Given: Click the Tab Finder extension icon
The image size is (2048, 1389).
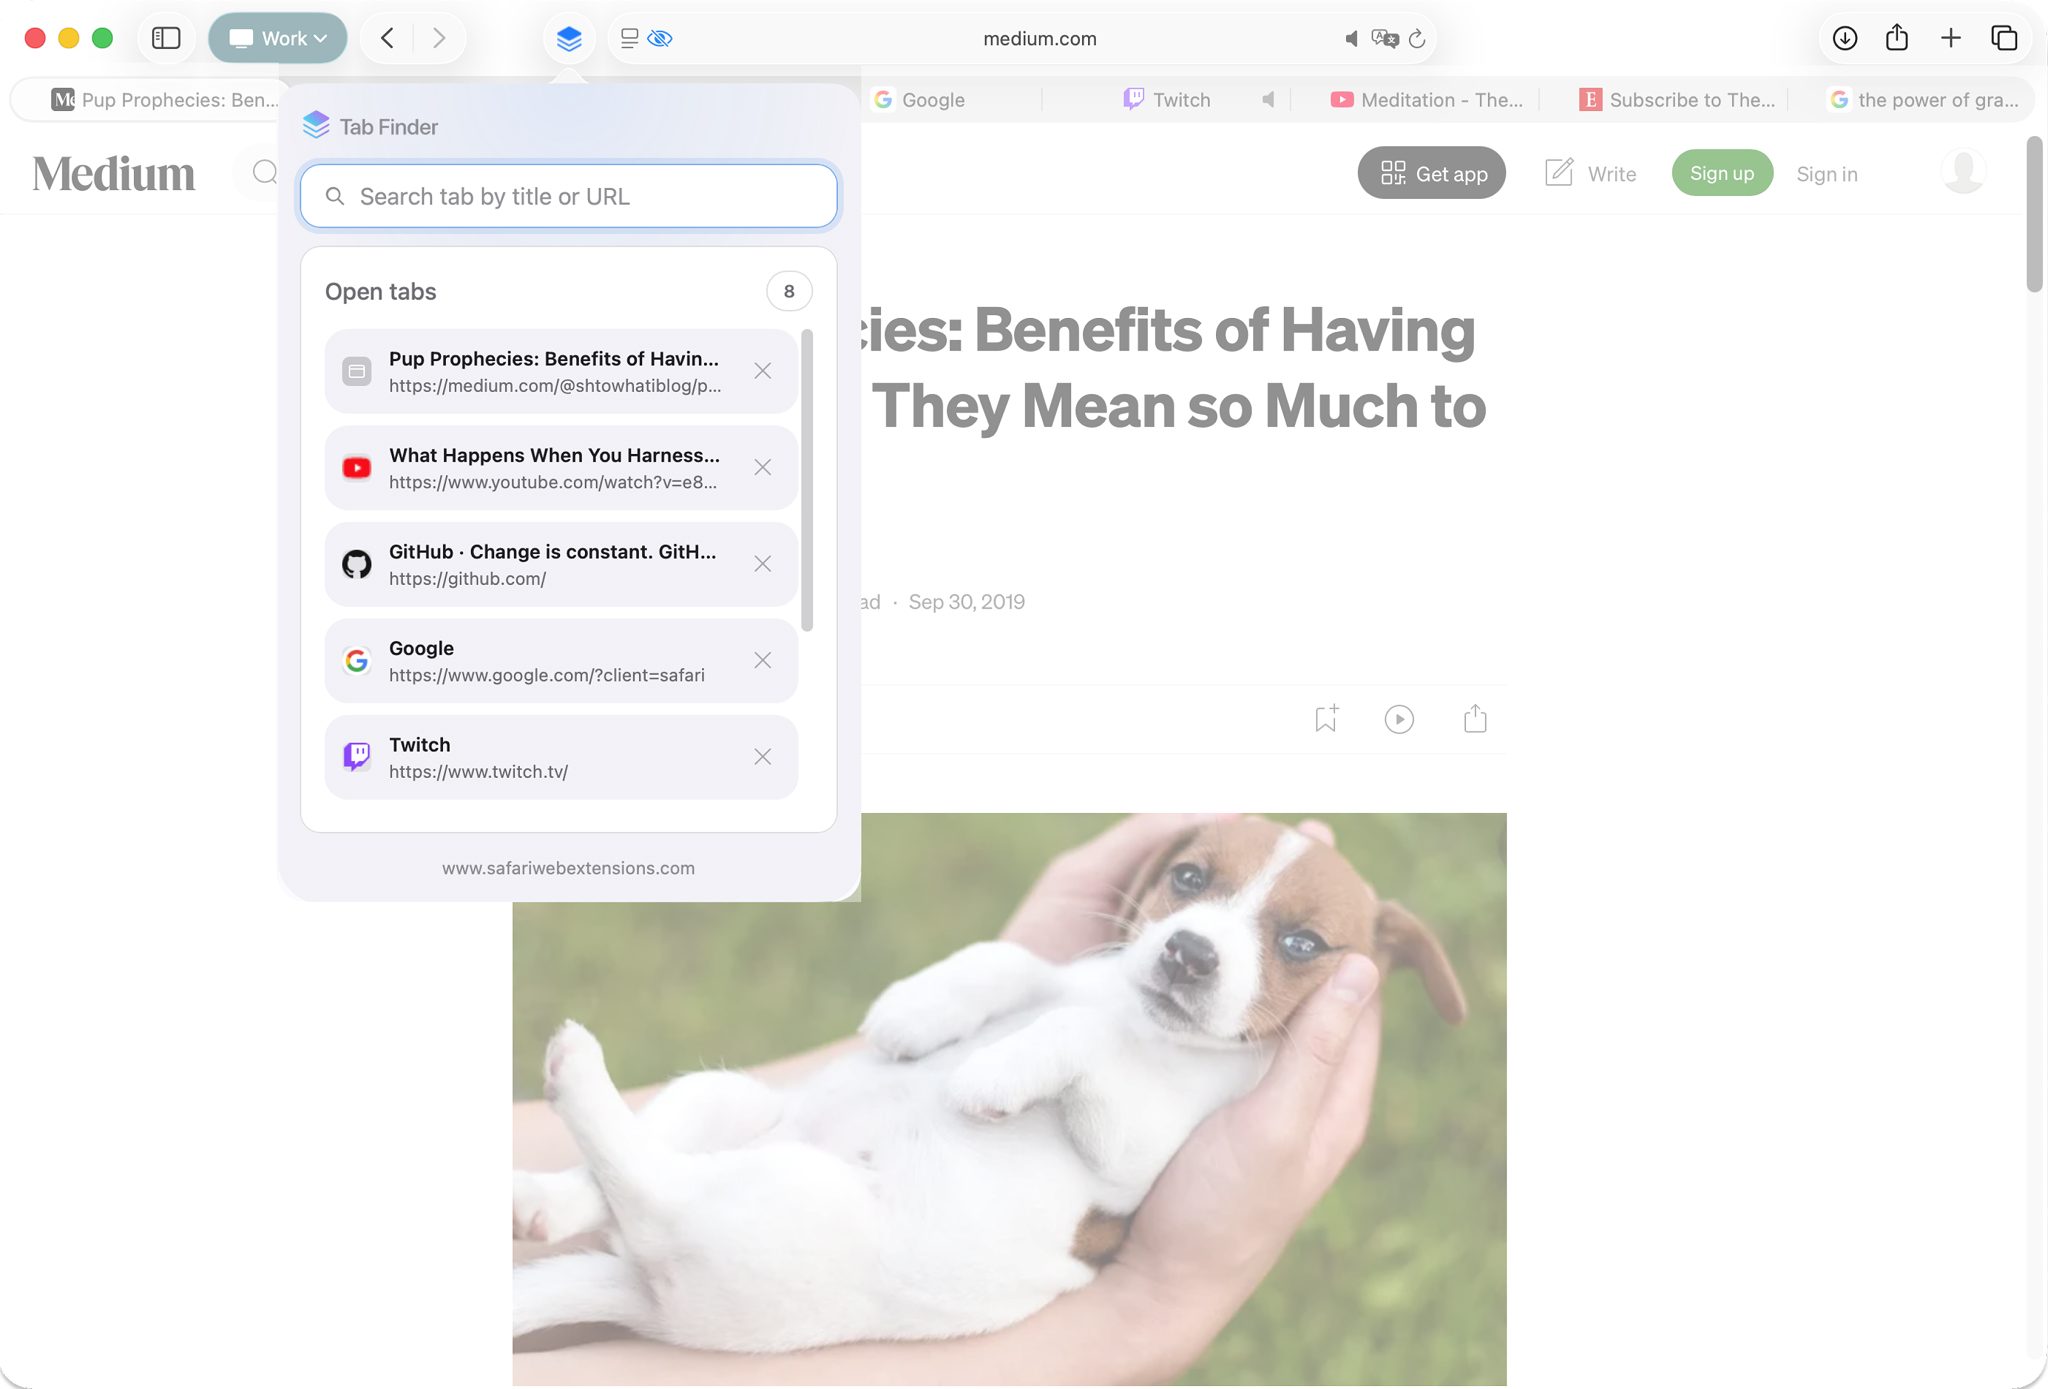Looking at the screenshot, I should point(569,39).
